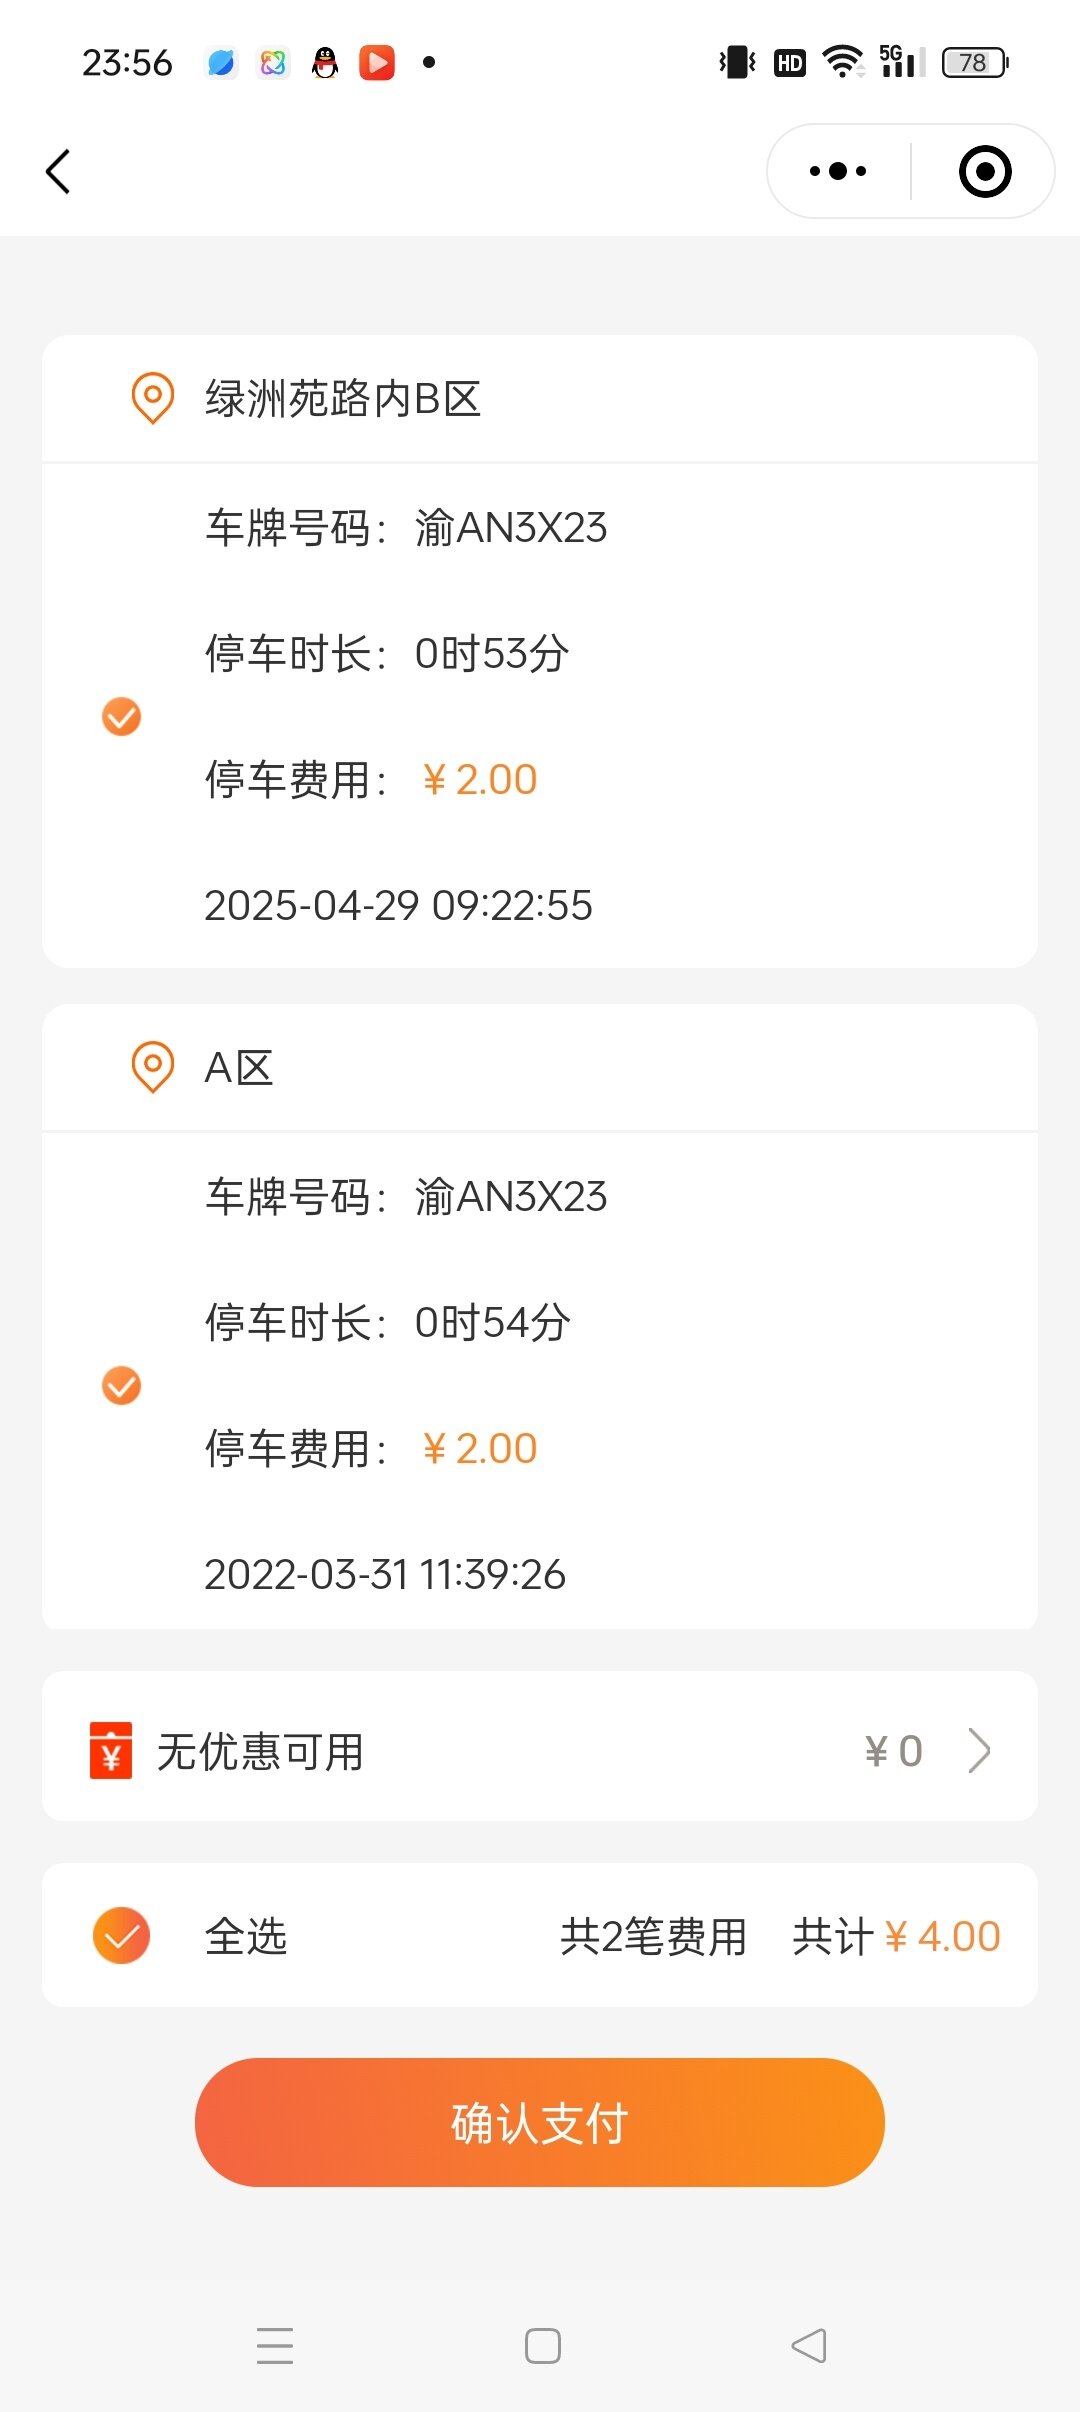Viewport: 1080px width, 2412px height.
Task: Select the 绿洲苑路内B区 heading
Action: tap(343, 398)
